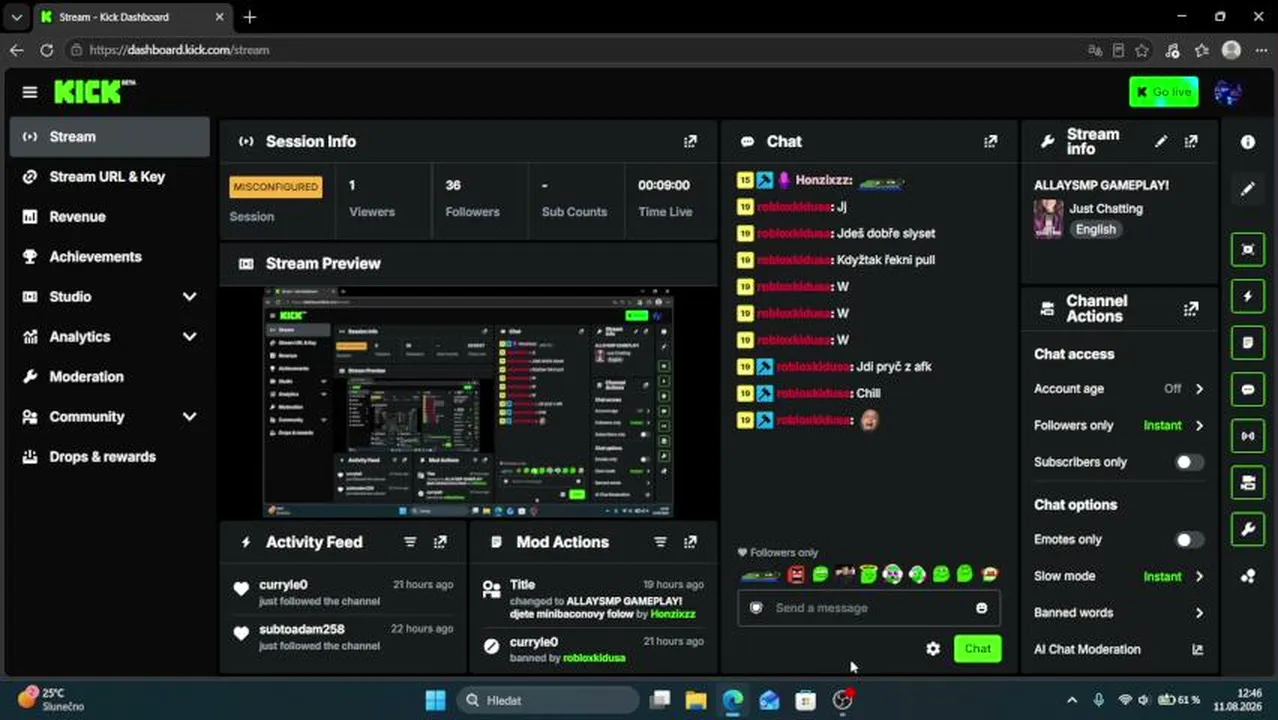This screenshot has width=1278, height=720.
Task: Pop out the Stream info panel
Action: [x=1191, y=142]
